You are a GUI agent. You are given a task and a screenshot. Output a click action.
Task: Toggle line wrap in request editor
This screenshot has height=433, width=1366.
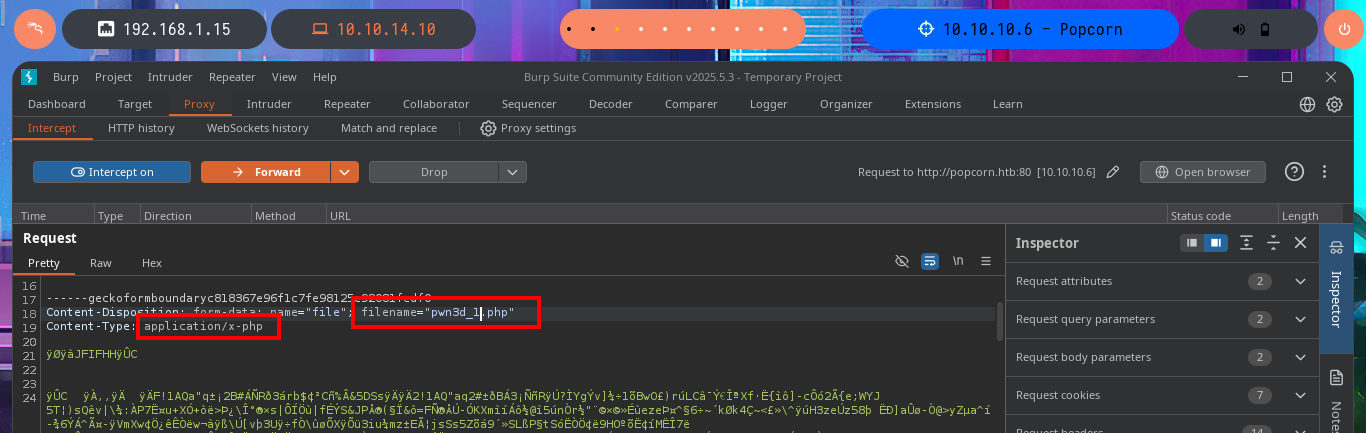pyautogui.click(x=930, y=262)
